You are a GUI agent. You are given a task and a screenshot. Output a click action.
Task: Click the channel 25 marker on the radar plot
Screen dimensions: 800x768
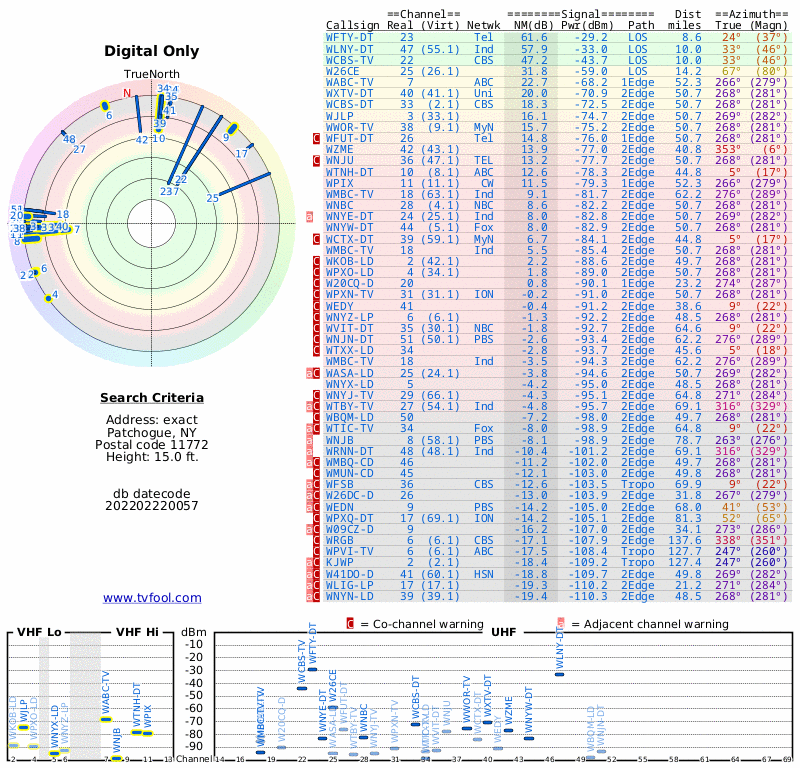(212, 198)
